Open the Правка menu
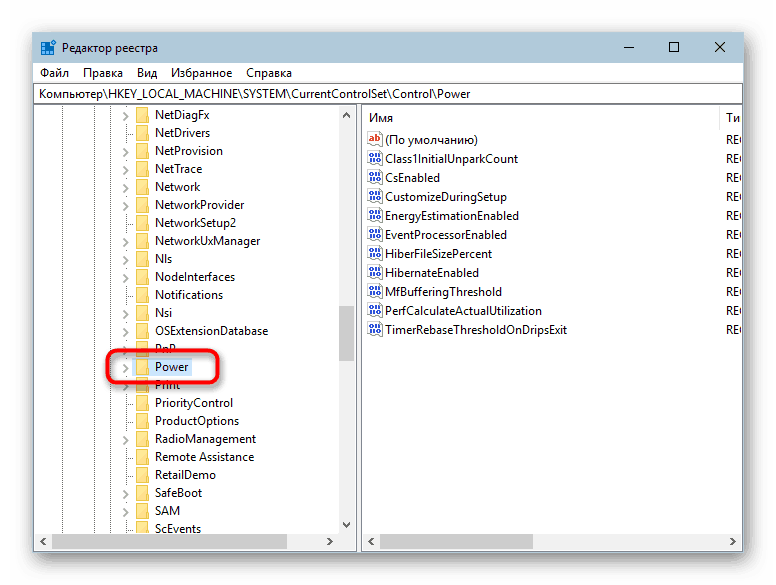The image size is (776, 585). [x=102, y=73]
